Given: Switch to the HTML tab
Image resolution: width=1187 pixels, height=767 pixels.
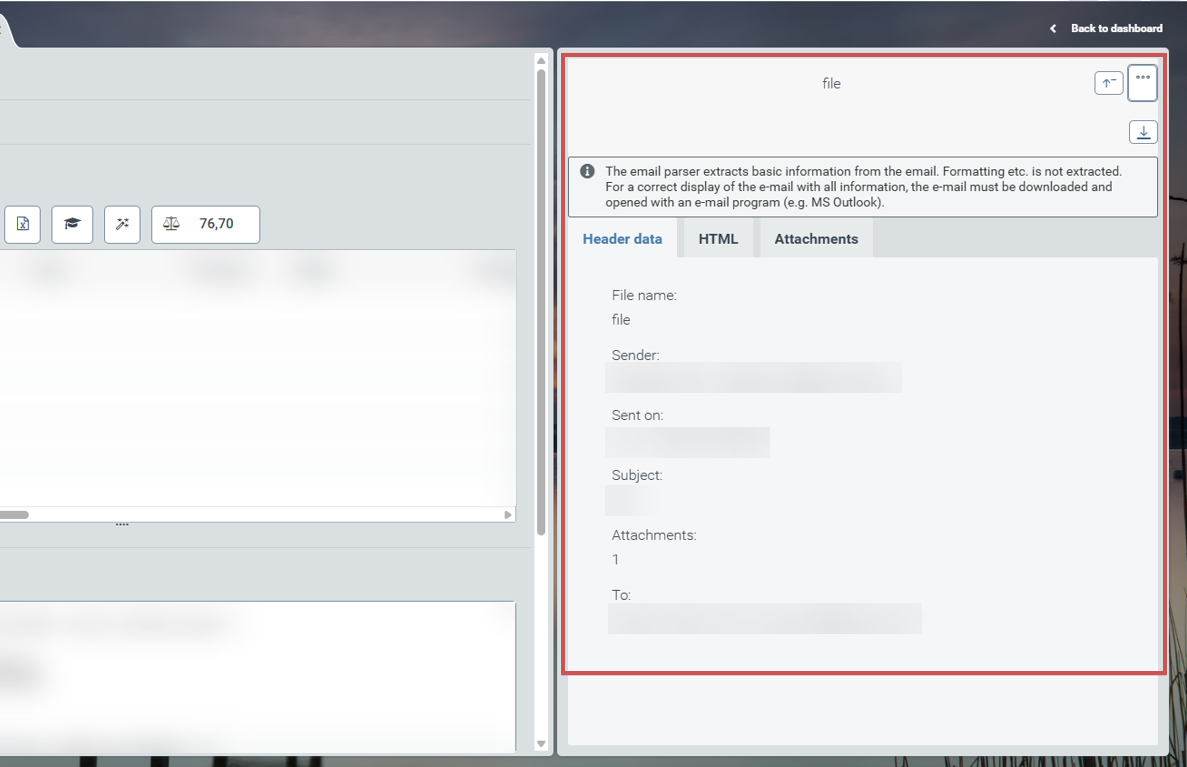Looking at the screenshot, I should (718, 239).
